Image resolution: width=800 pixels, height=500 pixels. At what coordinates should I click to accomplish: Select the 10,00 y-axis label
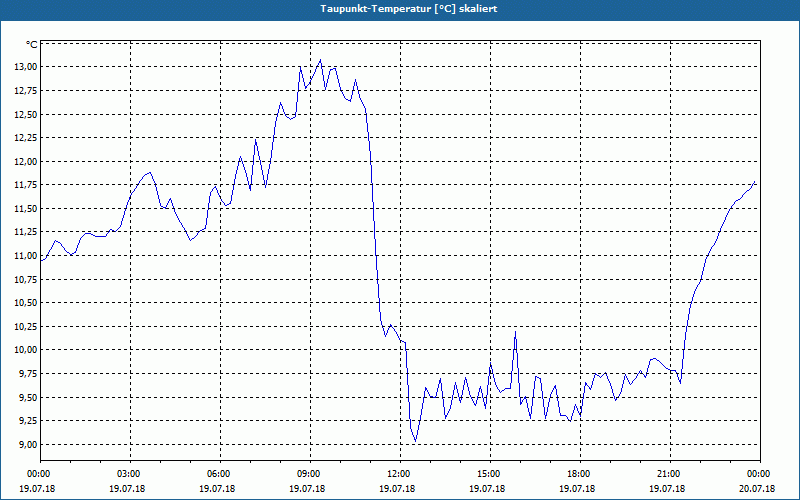tap(26, 350)
